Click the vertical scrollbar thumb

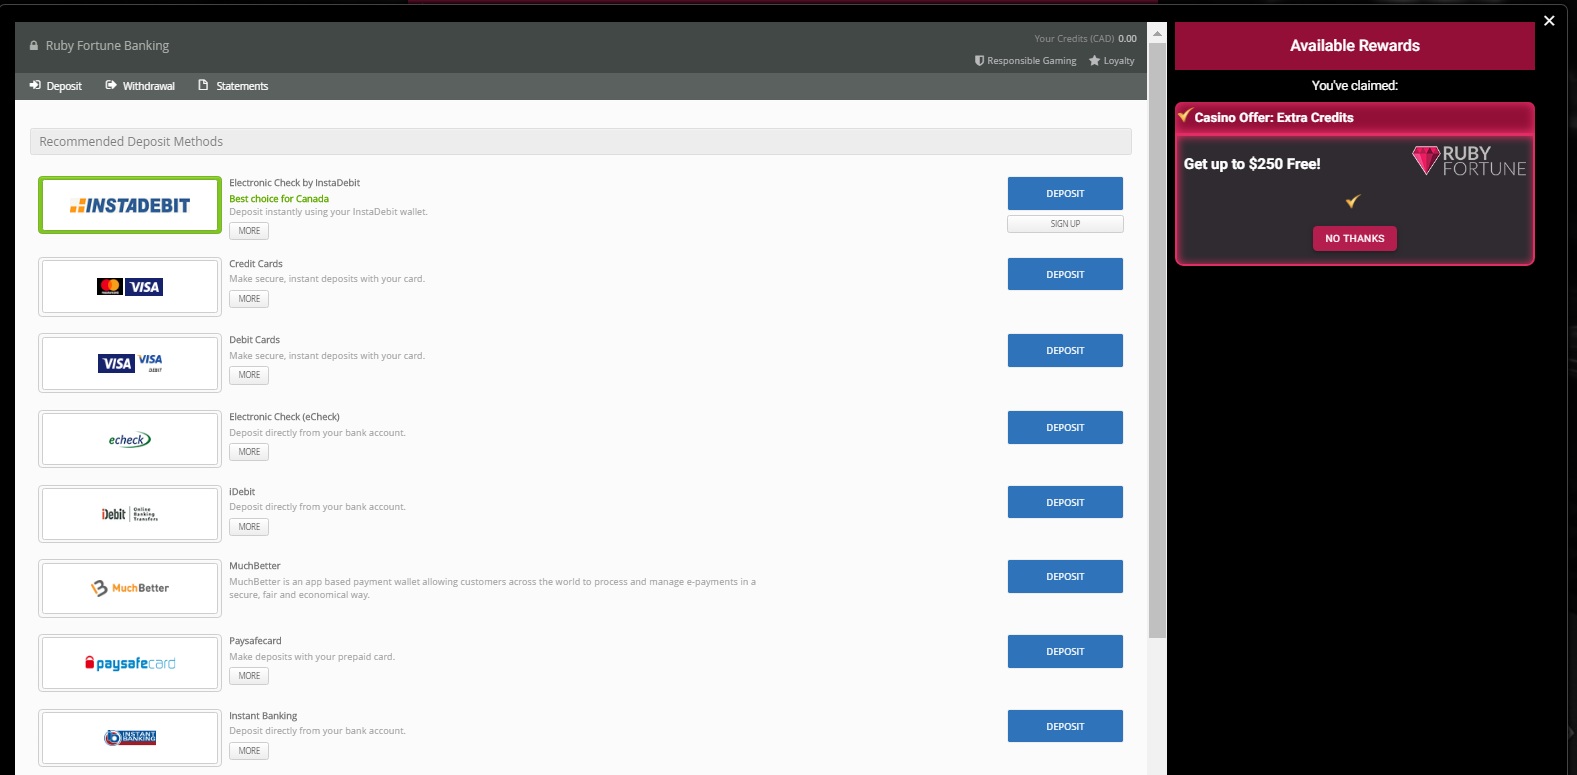pyautogui.click(x=1157, y=340)
